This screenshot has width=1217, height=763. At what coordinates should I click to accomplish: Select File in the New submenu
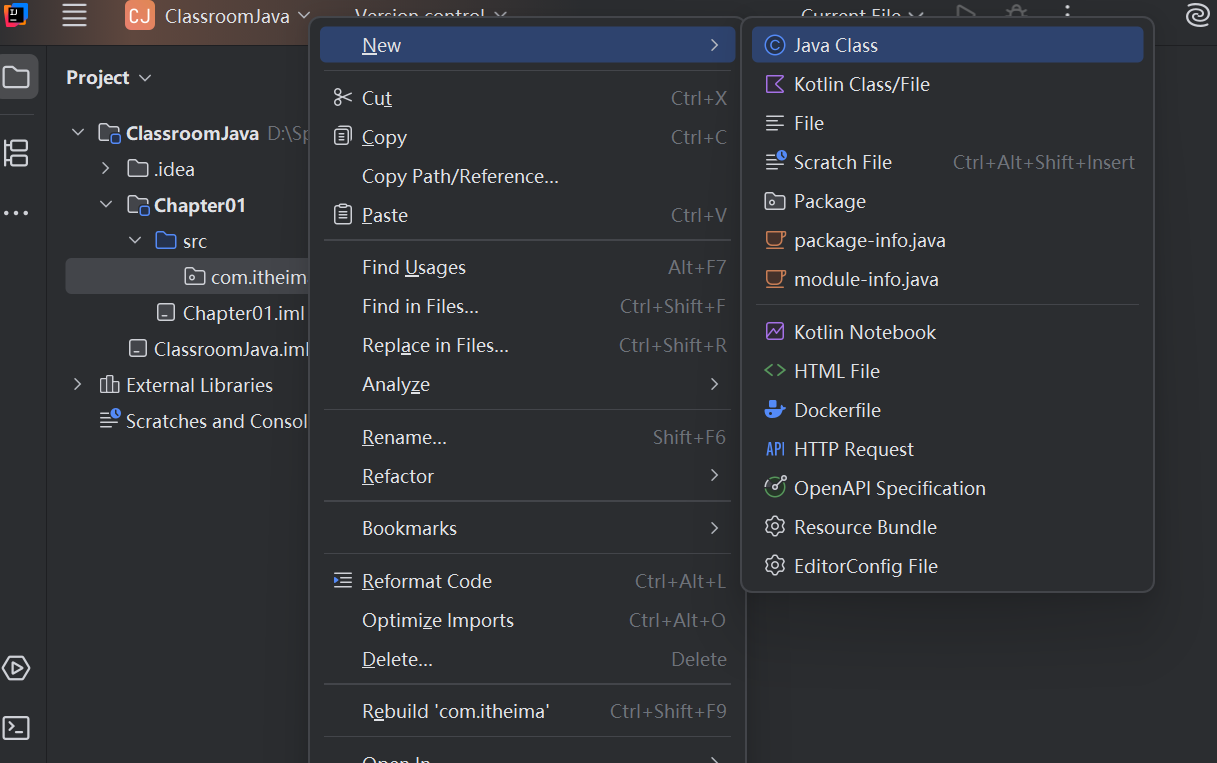pyautogui.click(x=947, y=123)
